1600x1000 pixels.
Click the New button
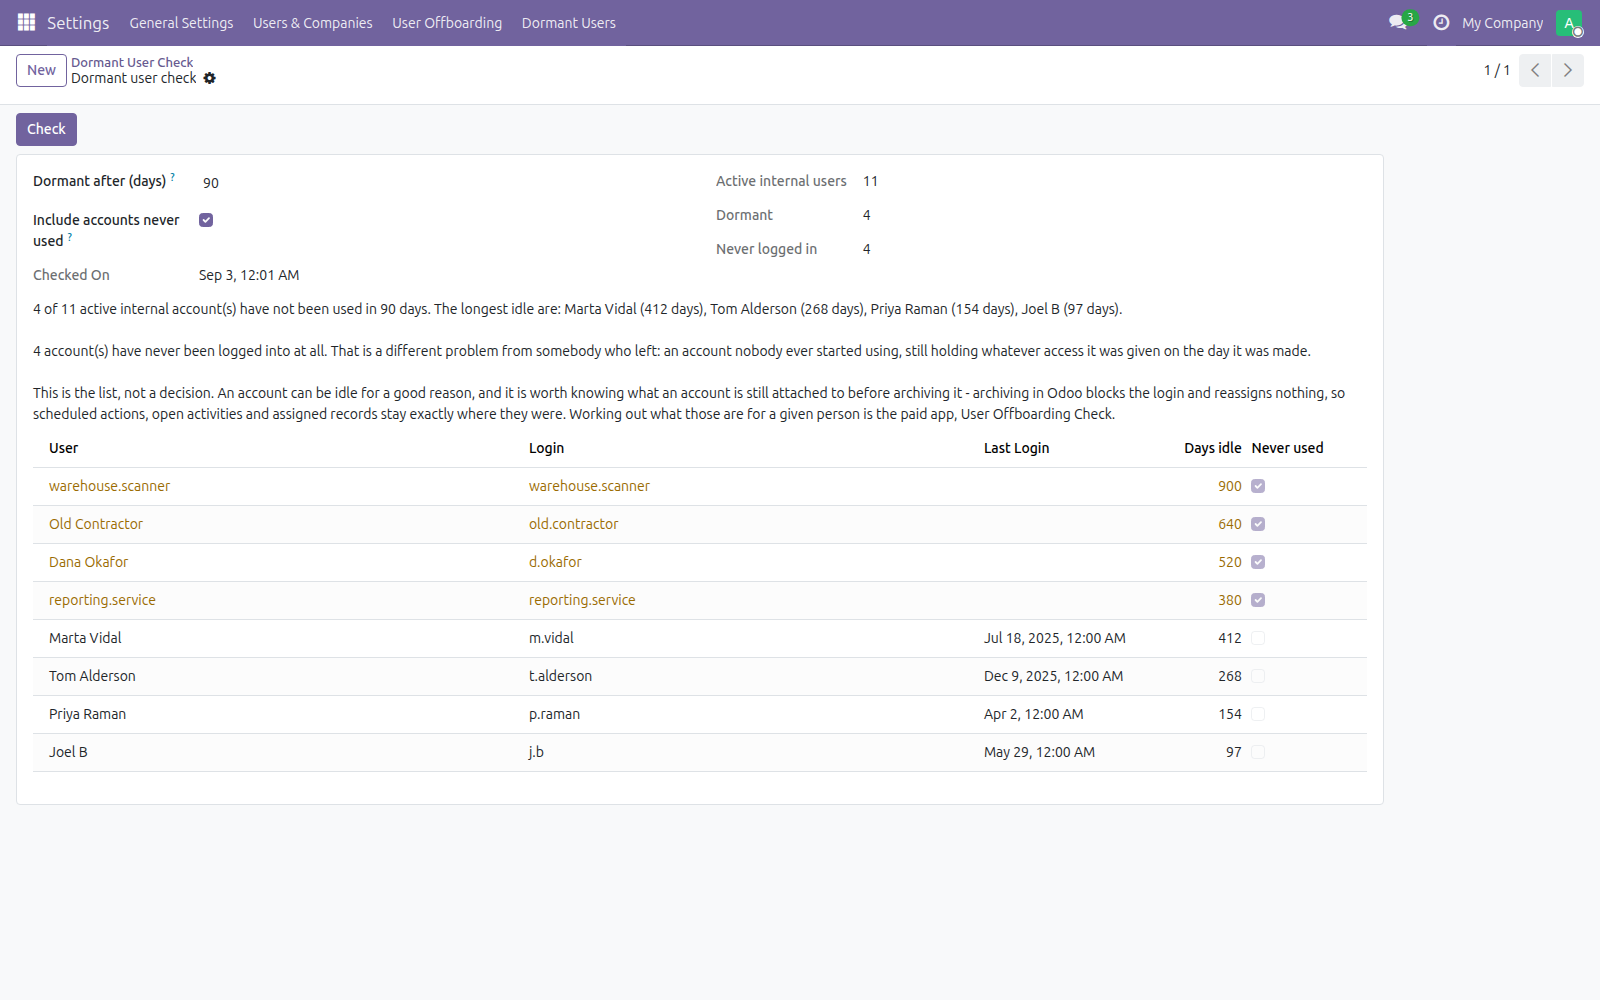point(41,70)
